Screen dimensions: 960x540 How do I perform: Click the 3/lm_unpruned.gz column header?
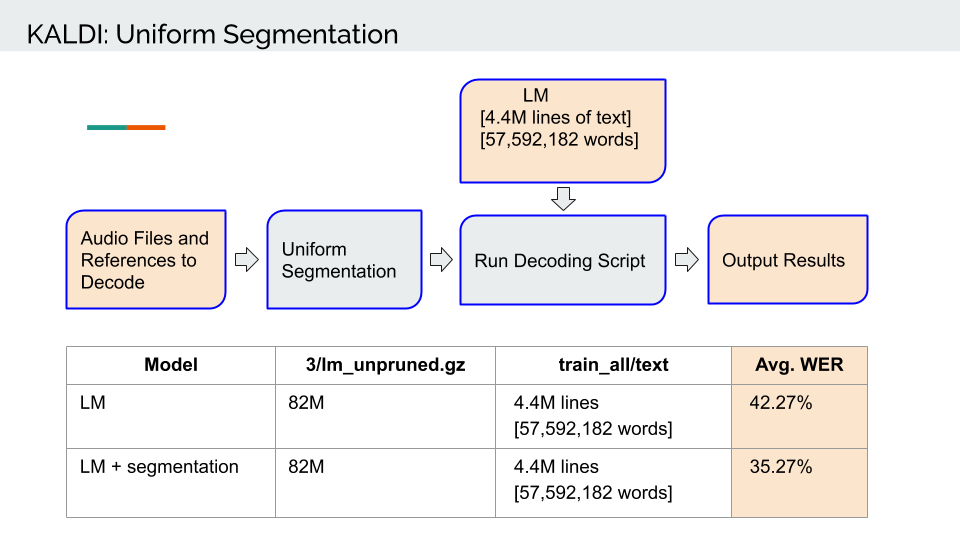click(385, 366)
